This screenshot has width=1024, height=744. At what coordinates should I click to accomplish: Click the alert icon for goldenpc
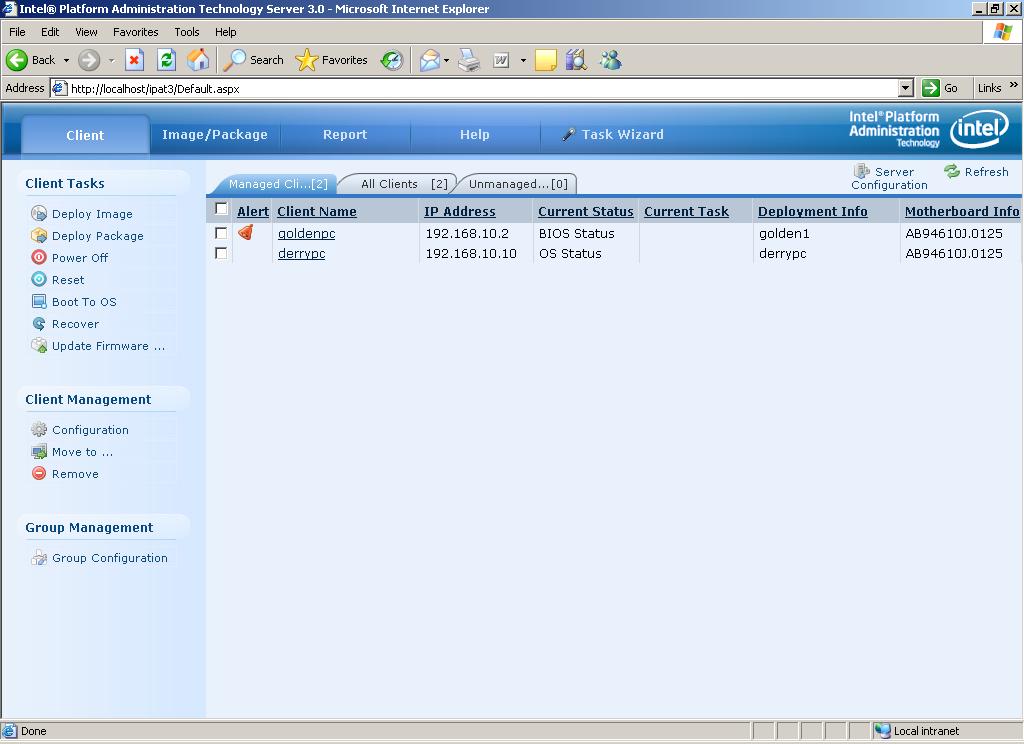pyautogui.click(x=245, y=233)
